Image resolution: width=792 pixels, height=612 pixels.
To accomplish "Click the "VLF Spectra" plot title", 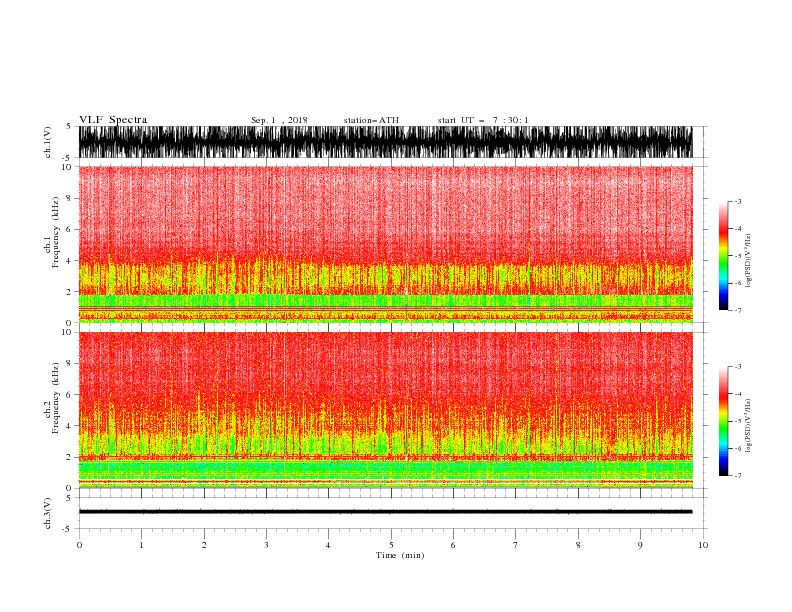I will click(113, 120).
